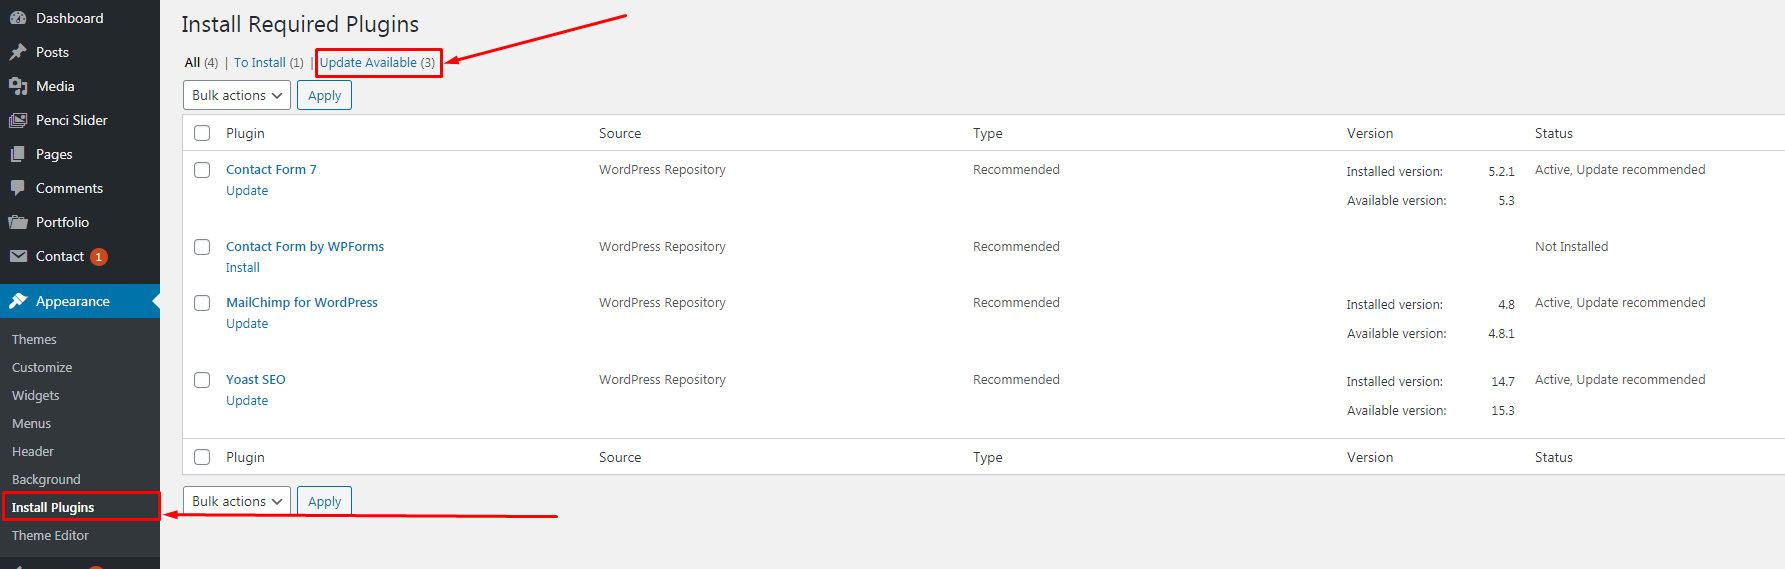The width and height of the screenshot is (1785, 569).
Task: Select the Contact Form 7 checkbox
Action: click(x=202, y=170)
